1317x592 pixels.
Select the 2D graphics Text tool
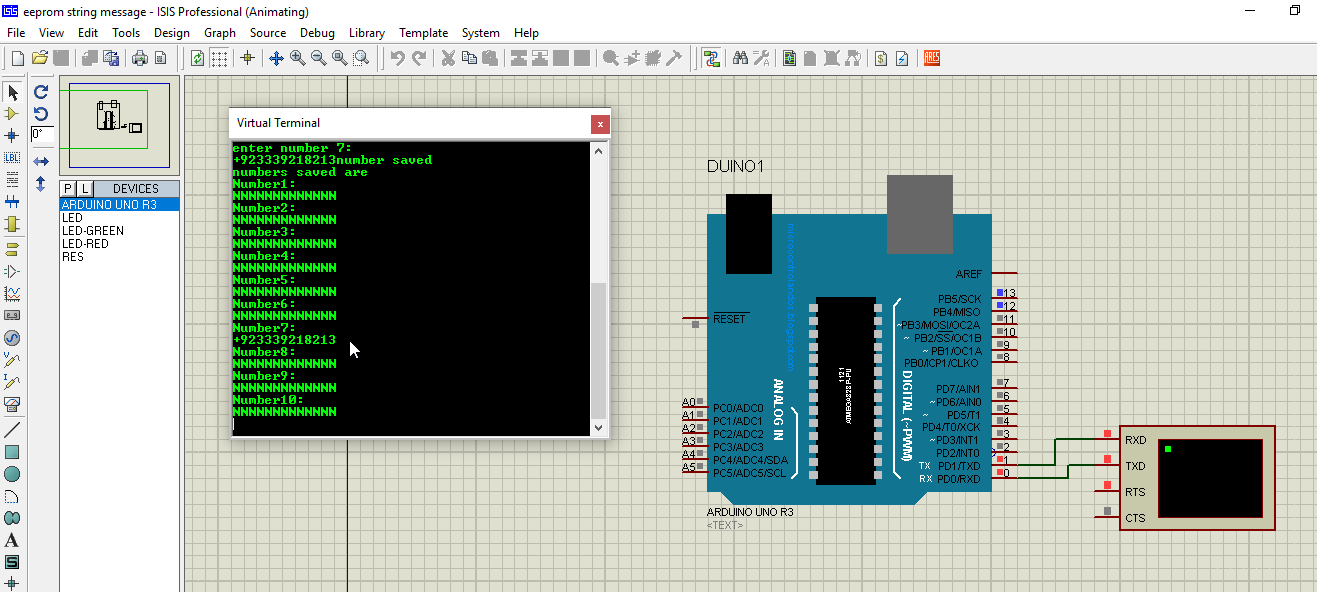click(x=12, y=540)
